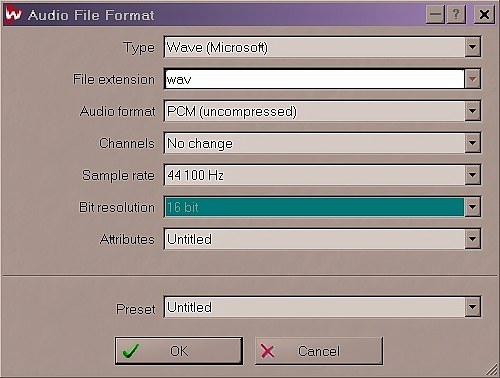Open the Type dropdown arrow
Screen dimensions: 500x378
point(472,47)
